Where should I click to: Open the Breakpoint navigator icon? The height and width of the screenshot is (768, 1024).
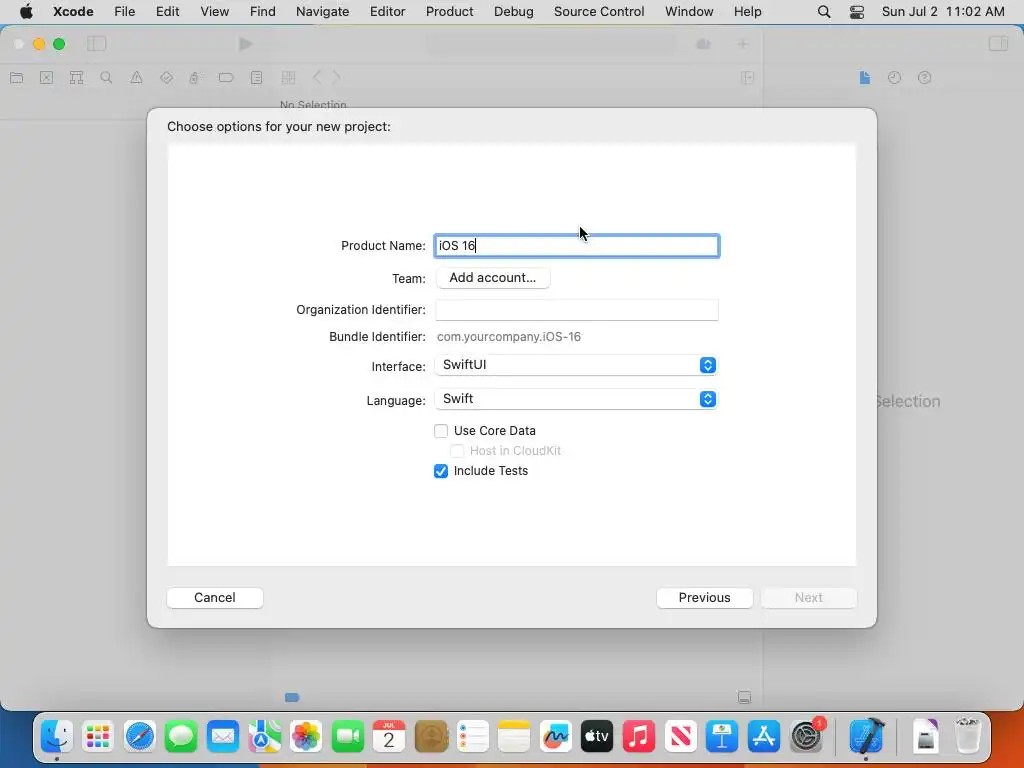[226, 78]
